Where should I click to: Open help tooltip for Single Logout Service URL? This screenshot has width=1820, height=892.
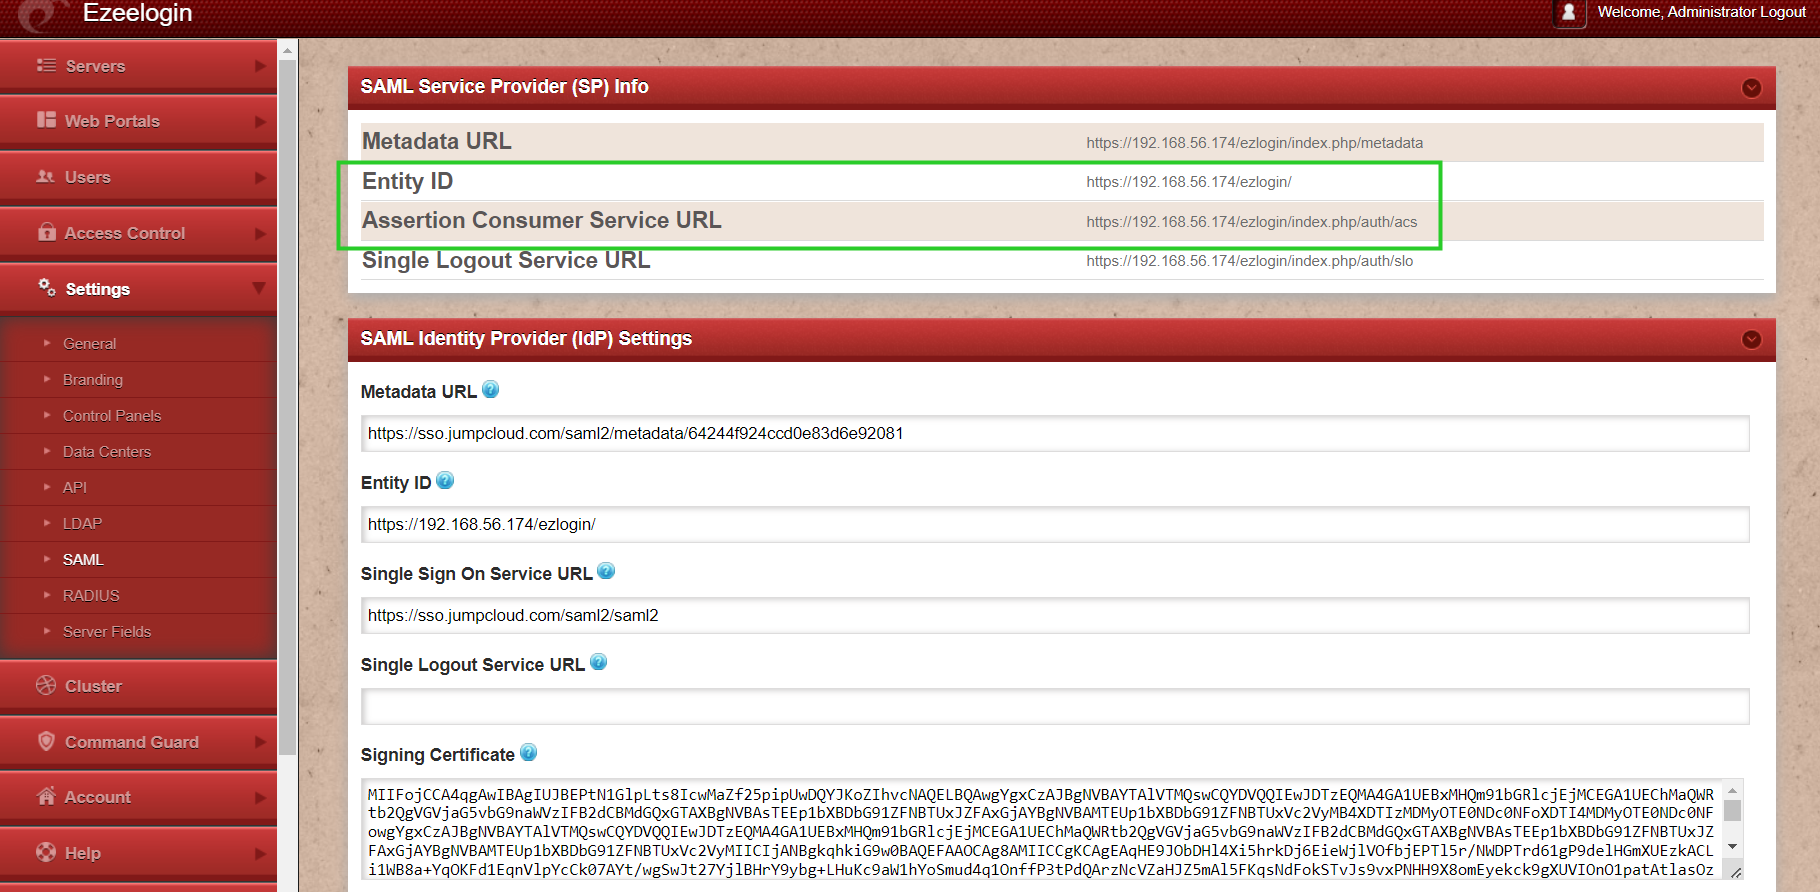pyautogui.click(x=598, y=662)
